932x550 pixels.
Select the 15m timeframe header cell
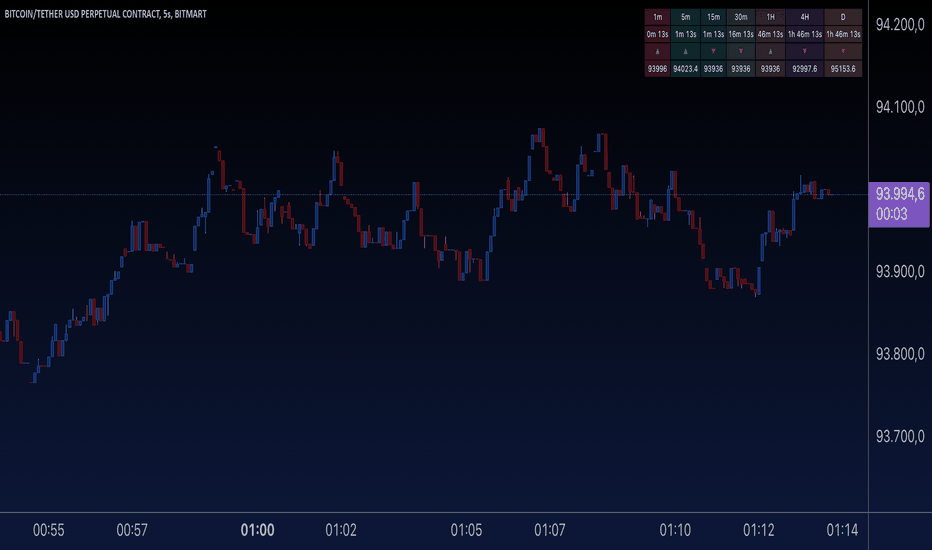click(713, 17)
